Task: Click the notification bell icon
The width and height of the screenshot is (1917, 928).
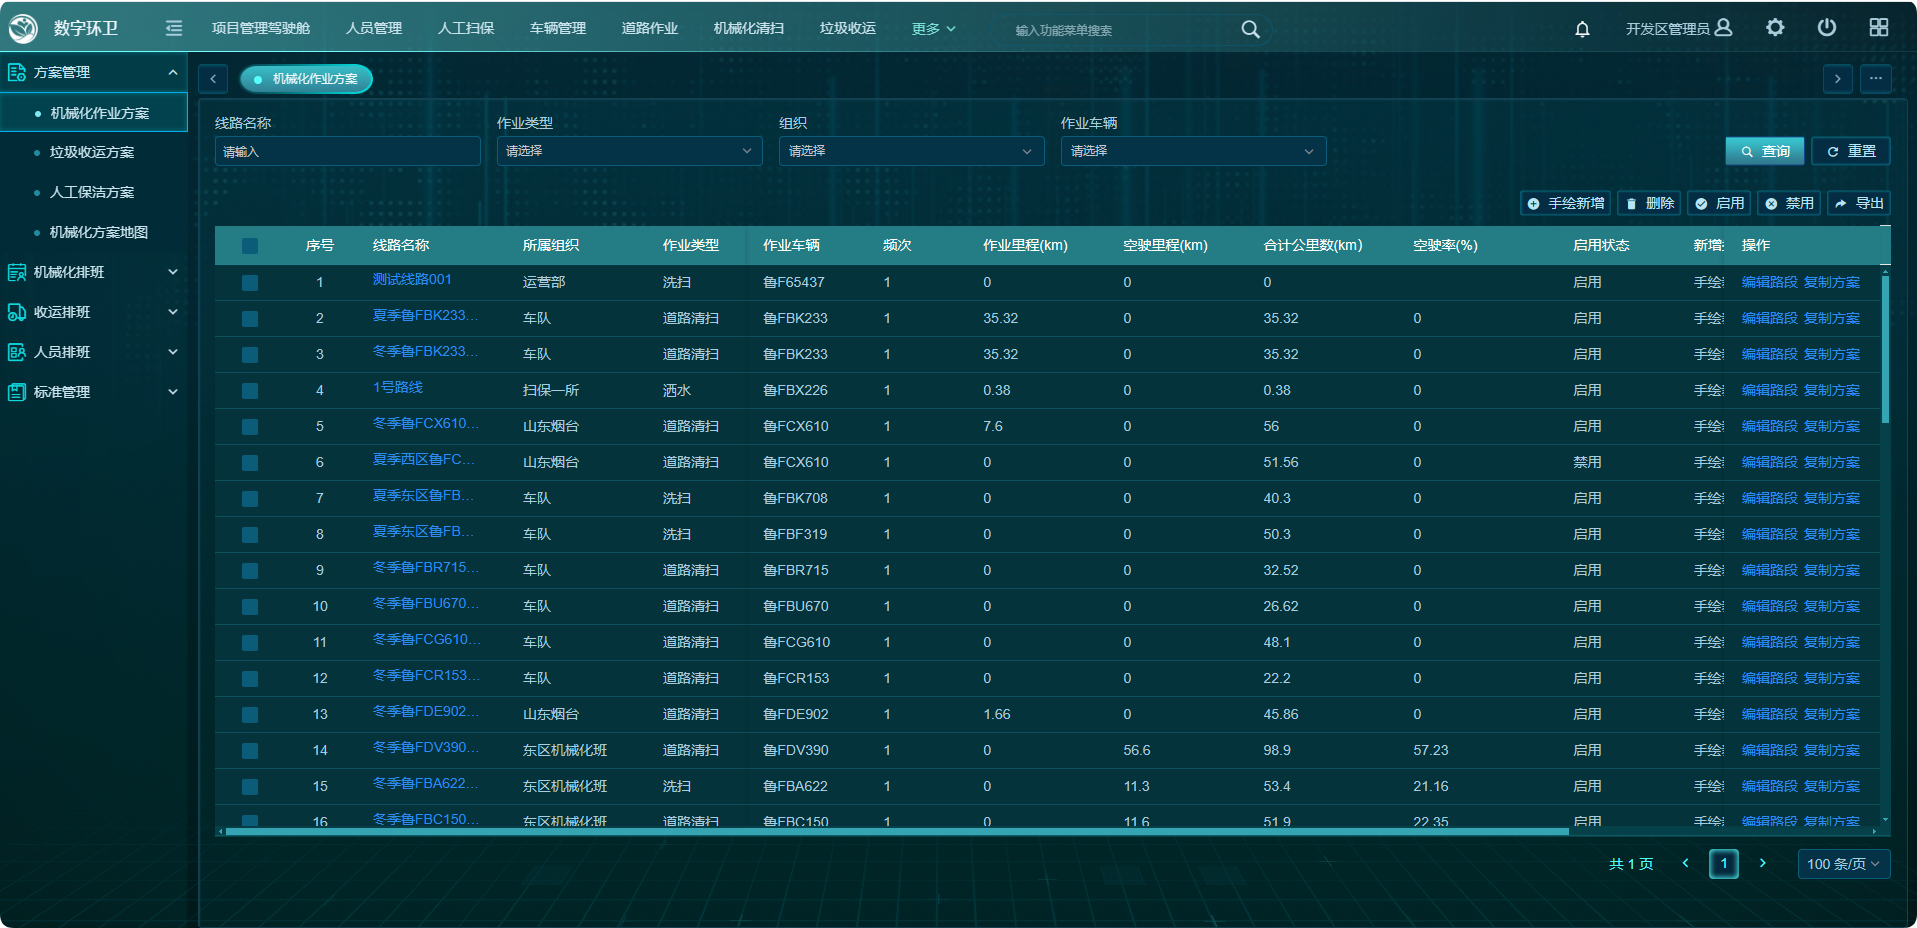Action: pos(1582,29)
